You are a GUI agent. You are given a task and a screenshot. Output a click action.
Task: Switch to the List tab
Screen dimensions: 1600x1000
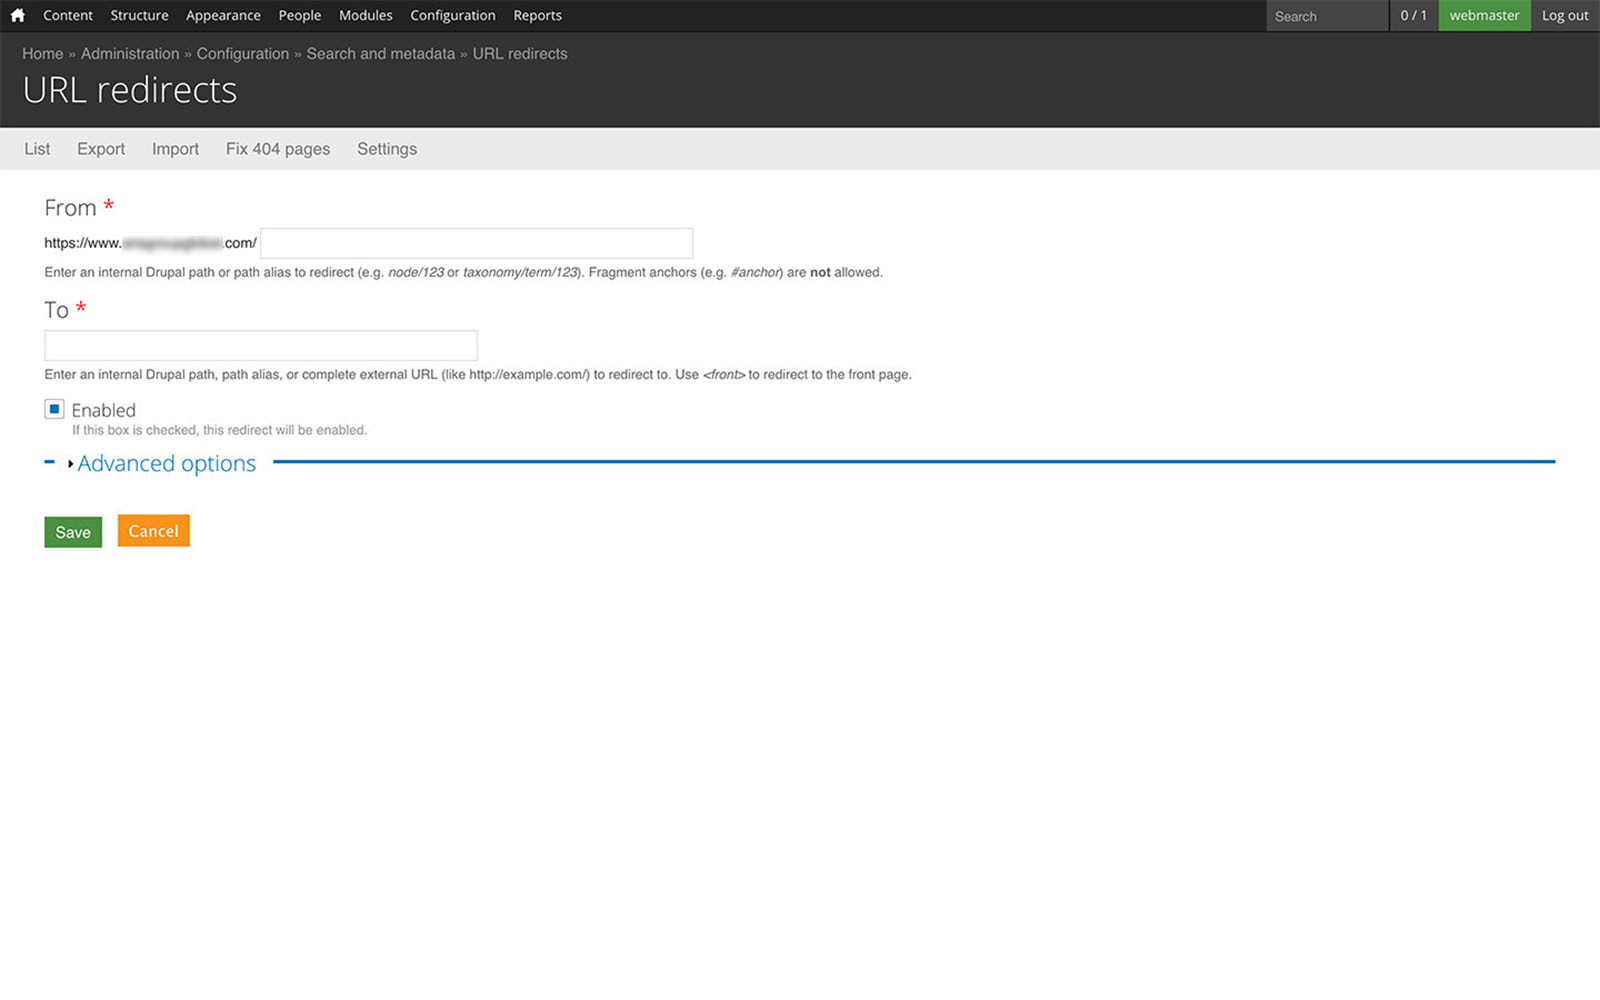37,149
